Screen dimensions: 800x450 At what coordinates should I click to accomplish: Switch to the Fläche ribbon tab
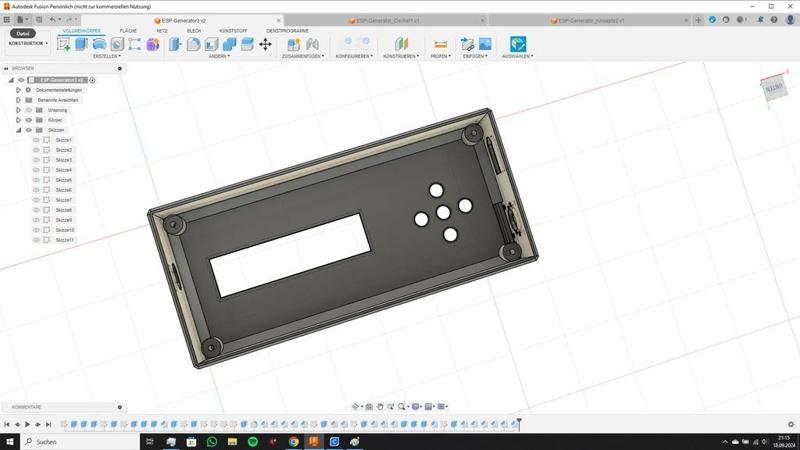128,31
